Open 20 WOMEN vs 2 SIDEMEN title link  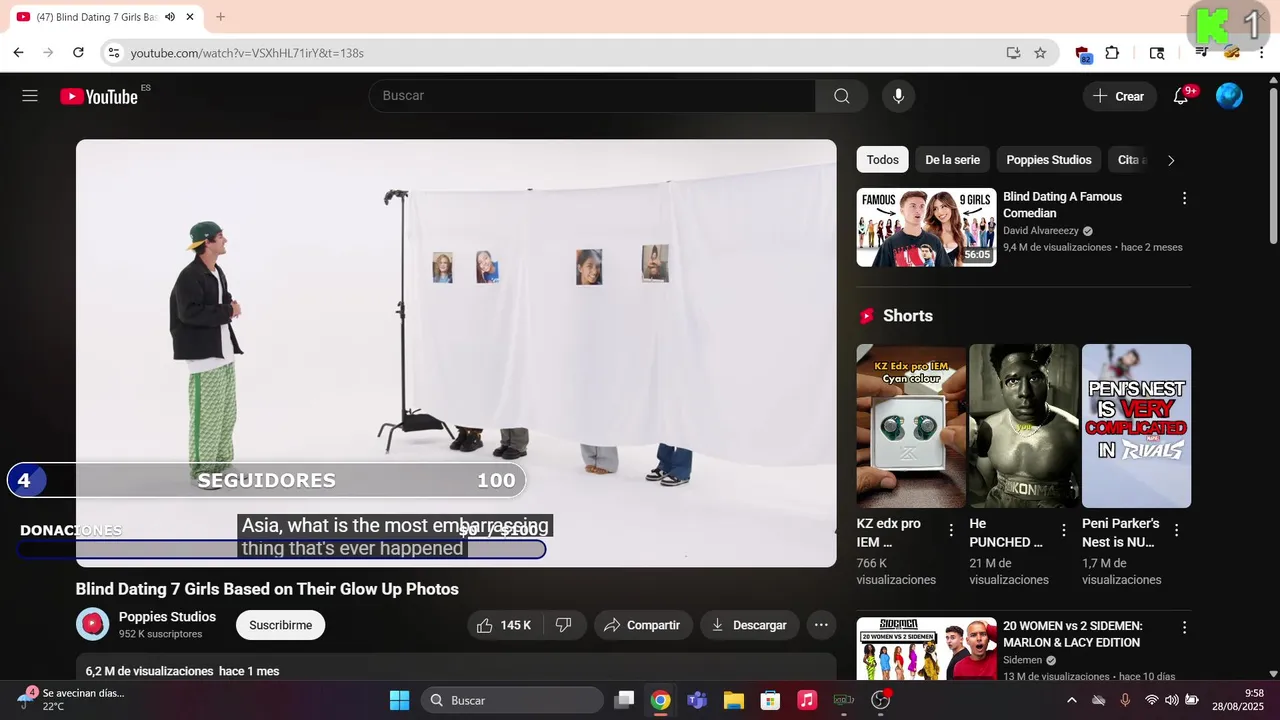pyautogui.click(x=1072, y=634)
